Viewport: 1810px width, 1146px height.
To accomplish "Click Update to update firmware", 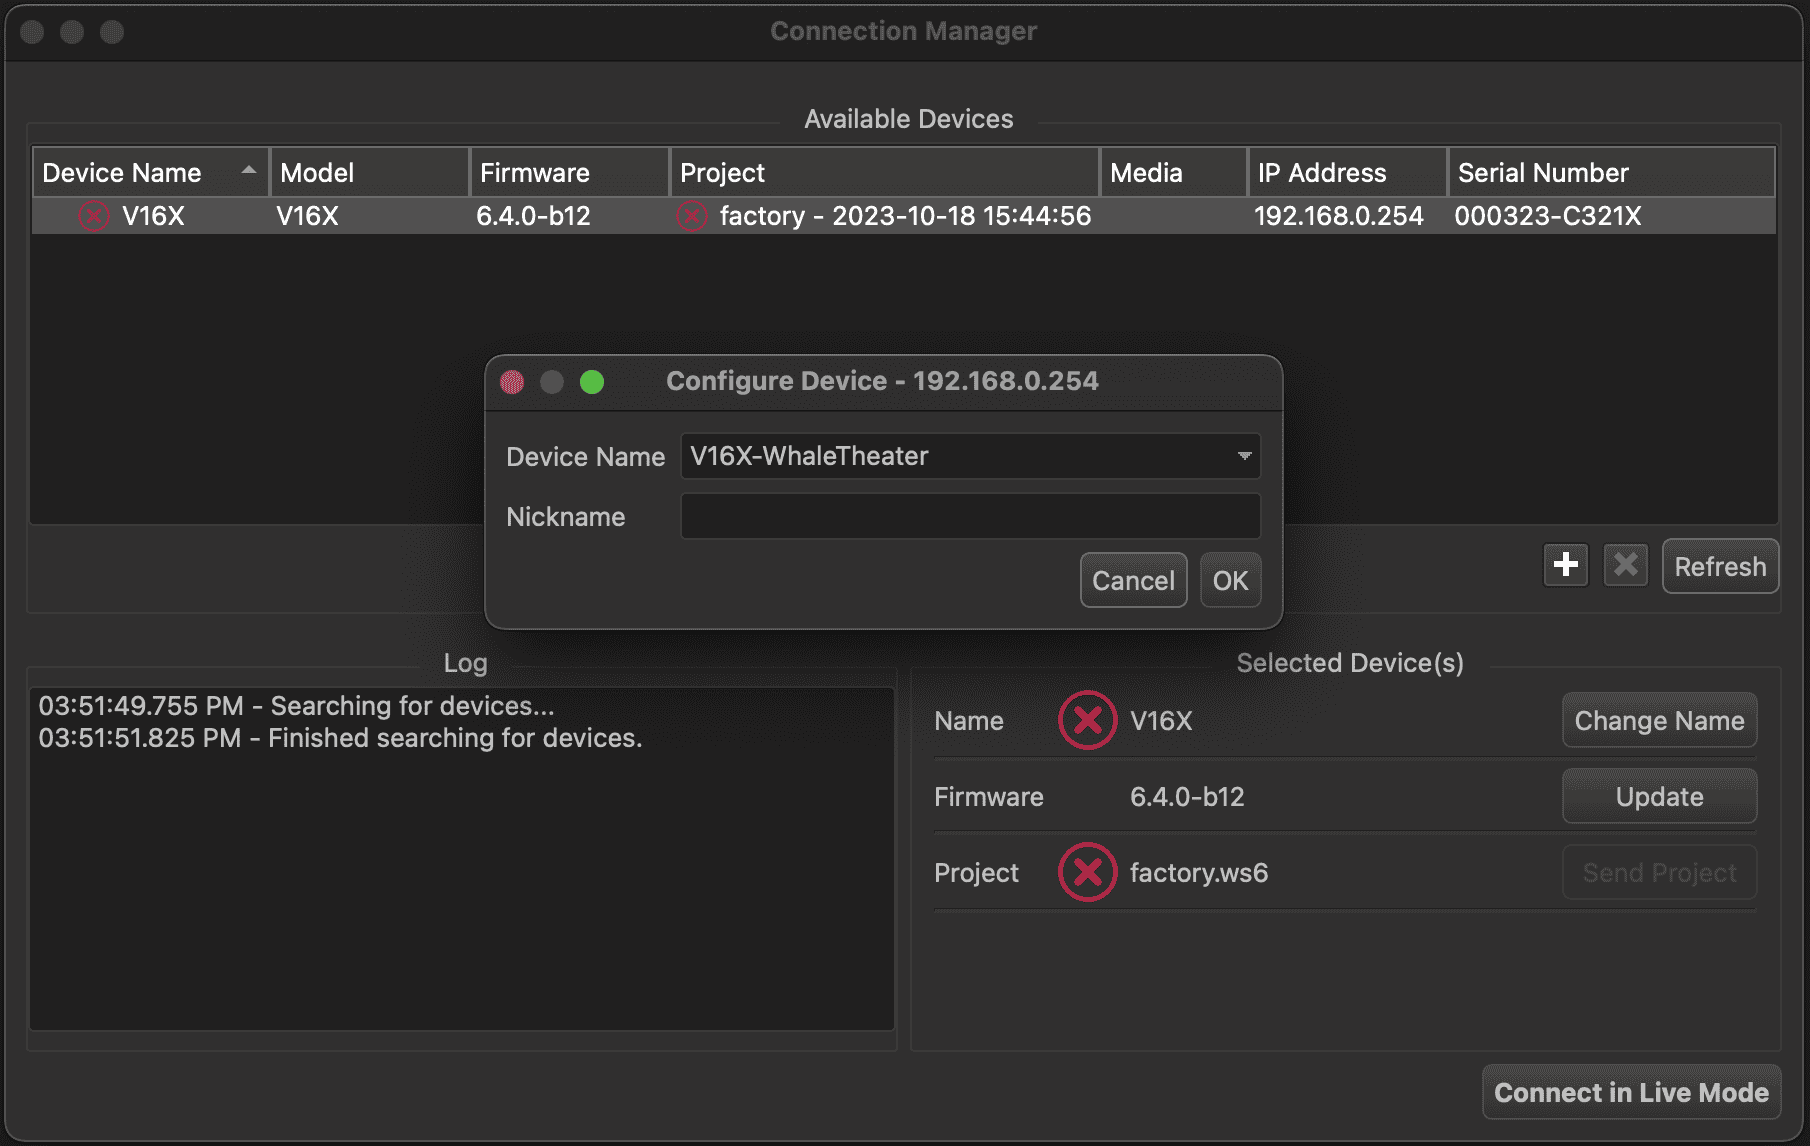I will 1658,796.
